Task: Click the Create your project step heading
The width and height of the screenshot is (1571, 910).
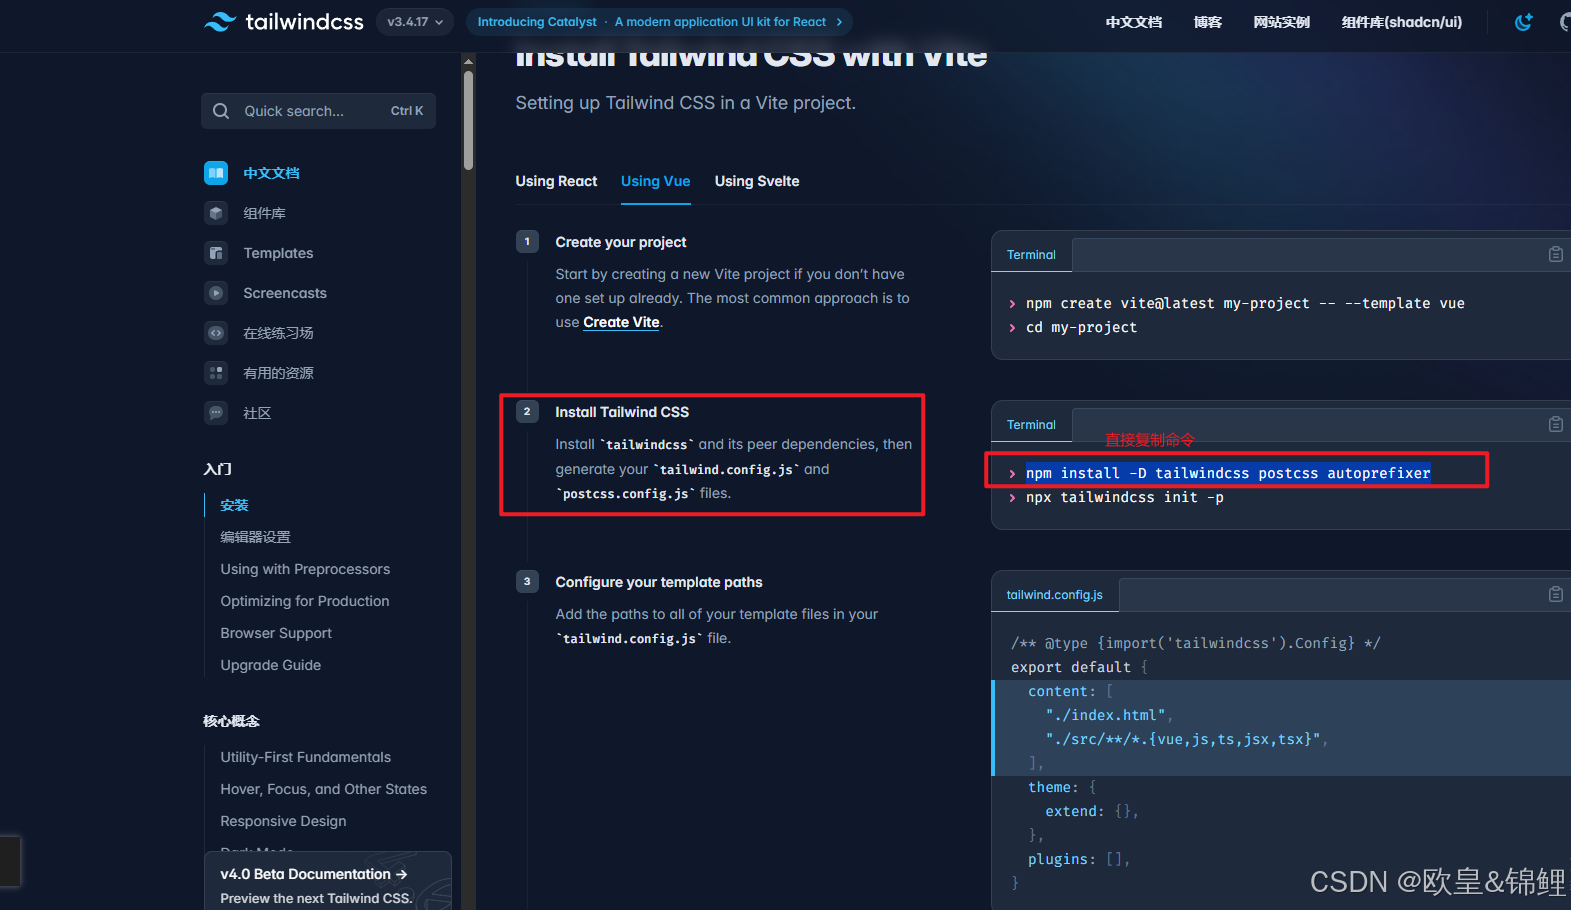Action: pyautogui.click(x=621, y=242)
